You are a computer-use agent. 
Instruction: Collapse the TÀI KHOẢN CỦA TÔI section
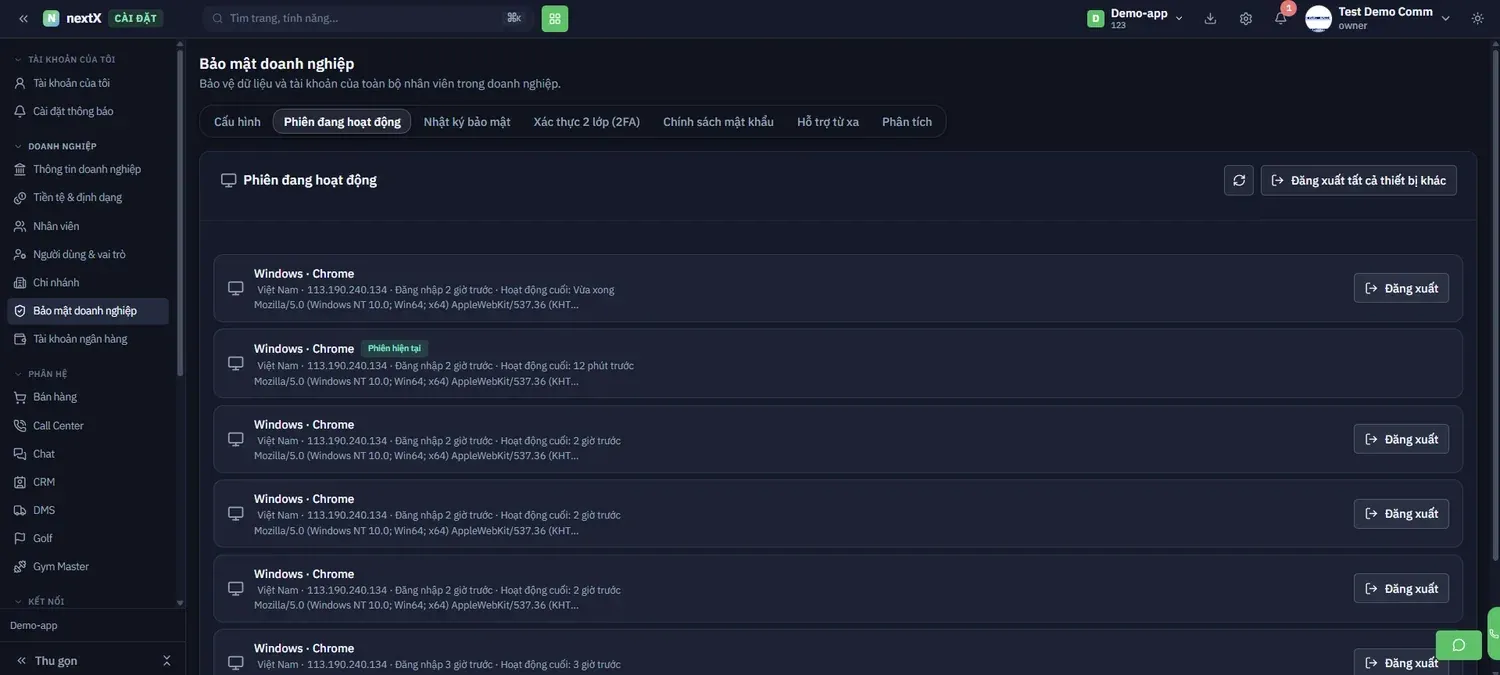(65, 60)
